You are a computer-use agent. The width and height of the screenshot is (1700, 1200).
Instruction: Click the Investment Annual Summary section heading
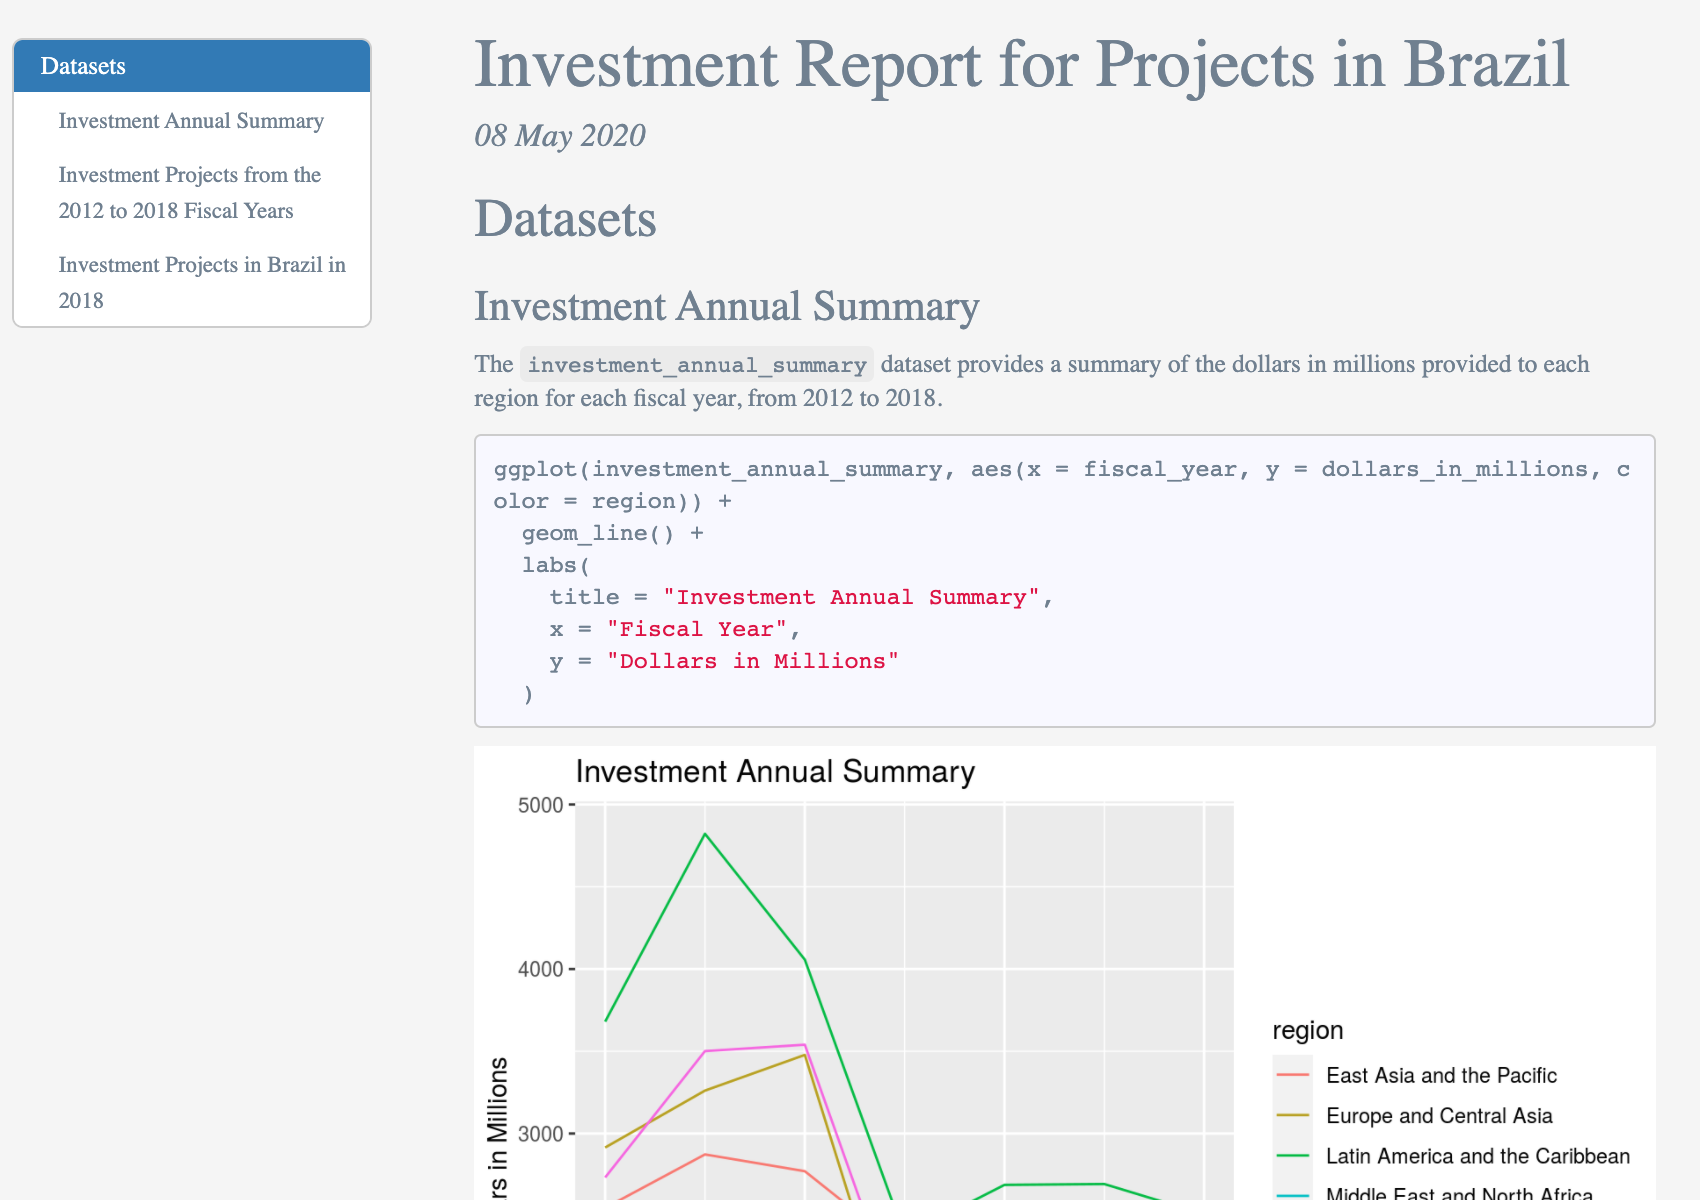point(726,306)
